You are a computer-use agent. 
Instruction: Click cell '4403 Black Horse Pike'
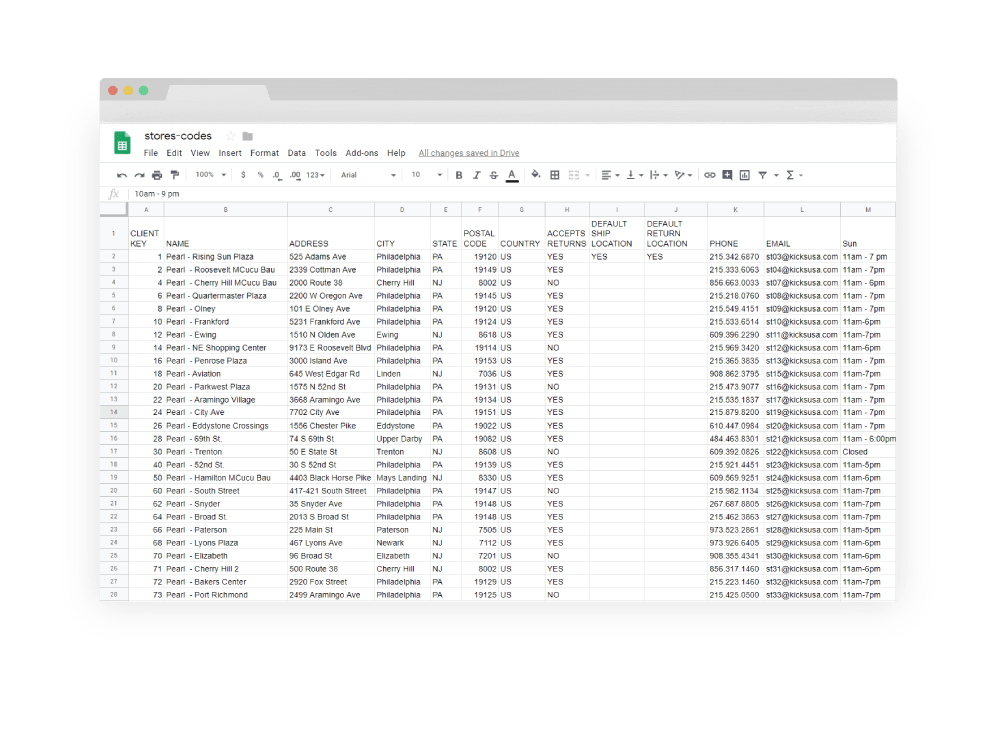point(330,478)
